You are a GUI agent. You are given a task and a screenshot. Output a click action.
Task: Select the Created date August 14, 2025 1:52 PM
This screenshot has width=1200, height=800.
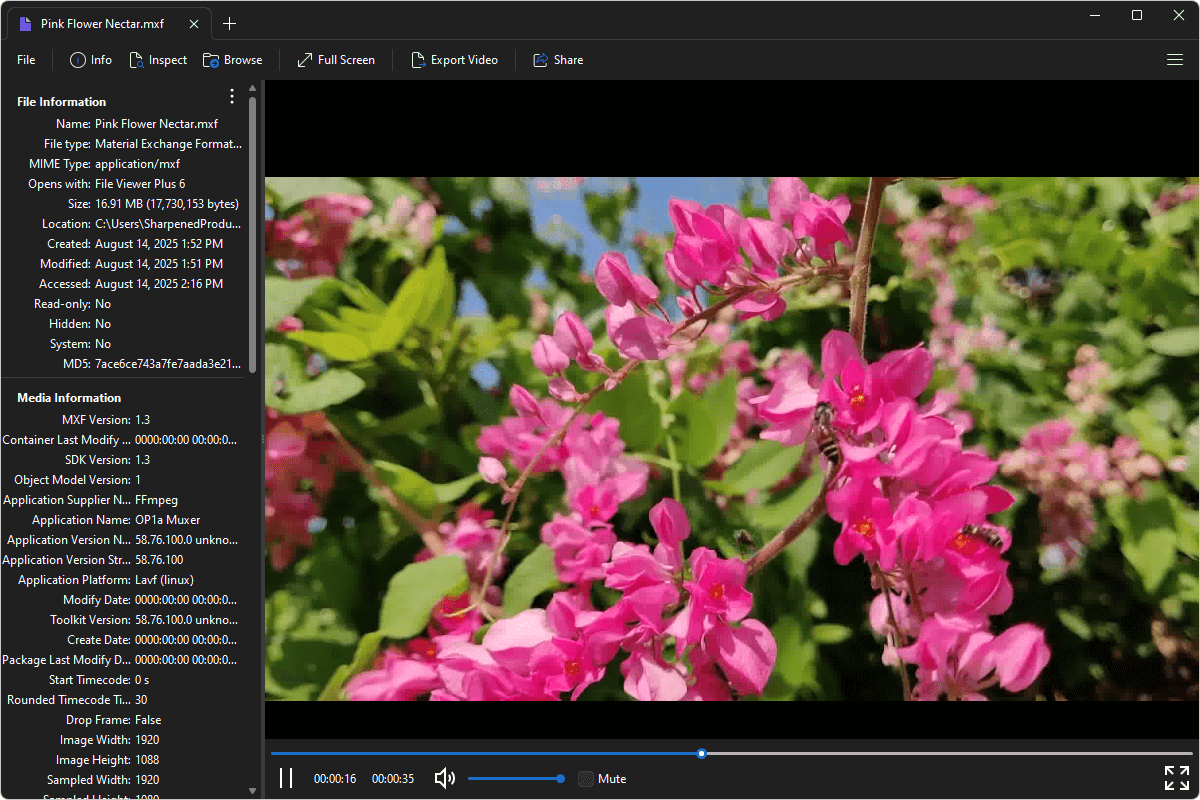[x=159, y=244]
